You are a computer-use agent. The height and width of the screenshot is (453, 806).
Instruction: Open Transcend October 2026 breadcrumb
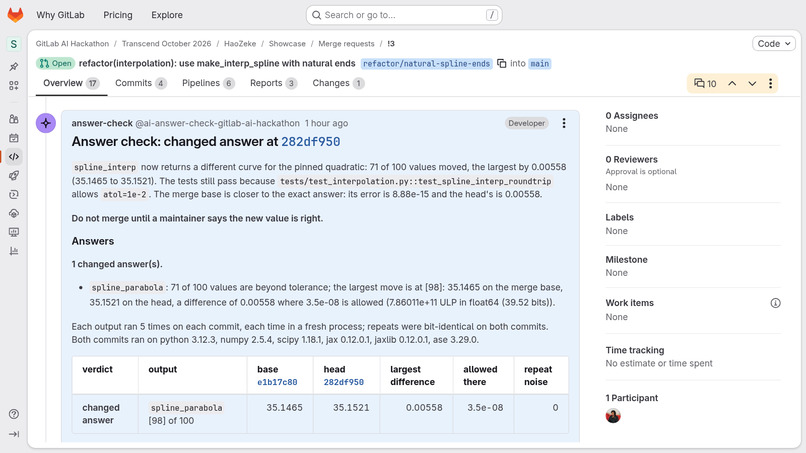166,44
